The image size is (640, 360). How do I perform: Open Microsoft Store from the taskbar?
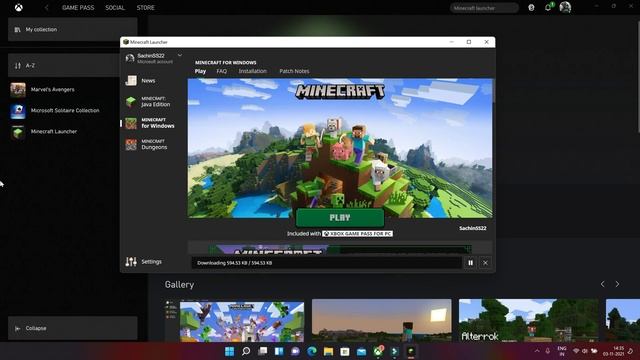click(345, 351)
